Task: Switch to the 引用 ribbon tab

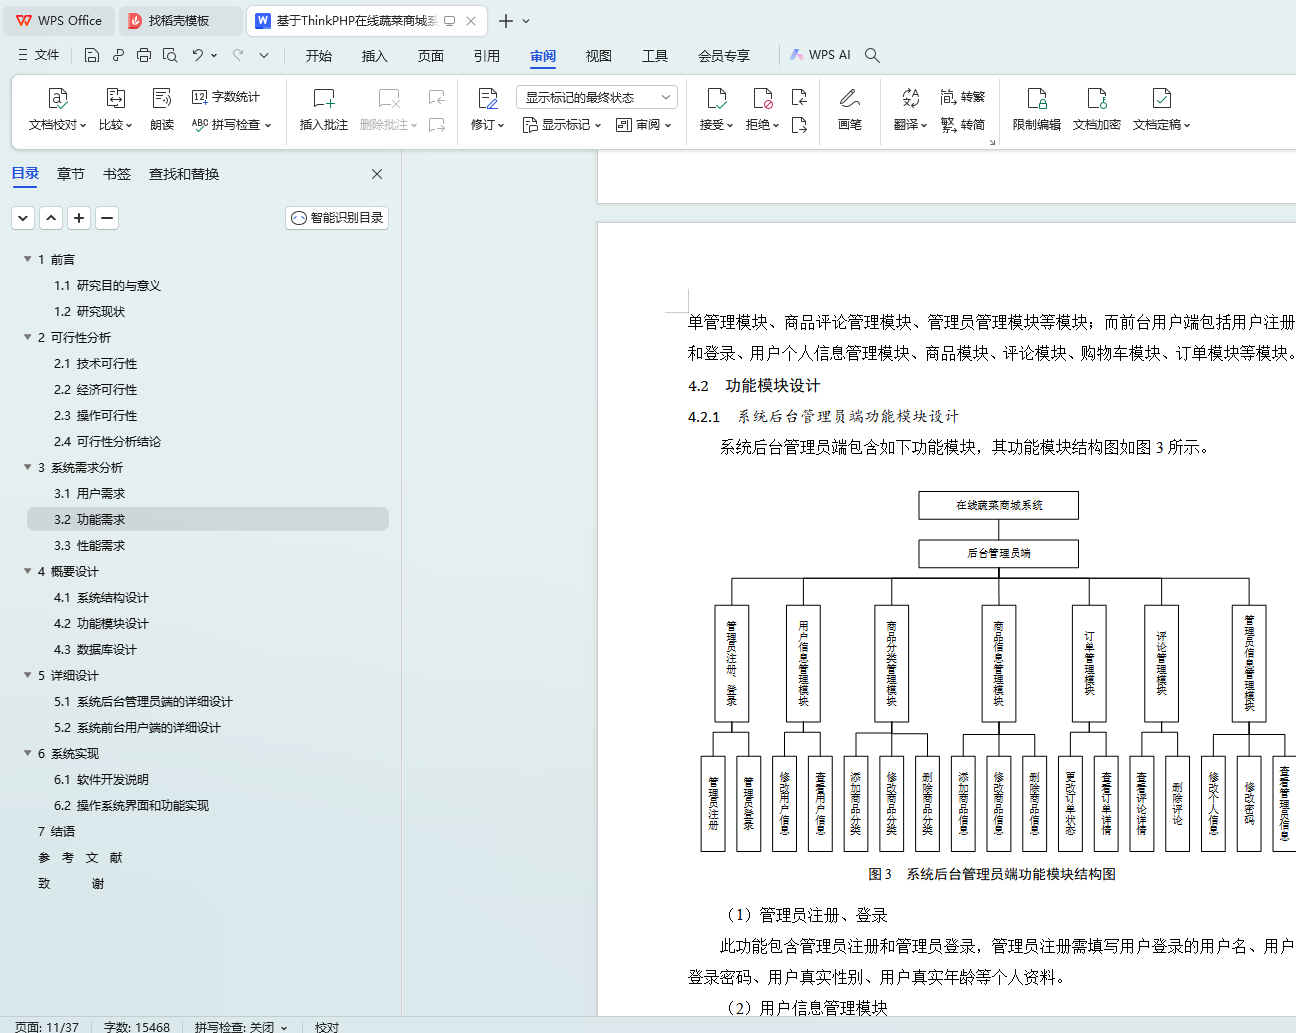Action: (487, 56)
